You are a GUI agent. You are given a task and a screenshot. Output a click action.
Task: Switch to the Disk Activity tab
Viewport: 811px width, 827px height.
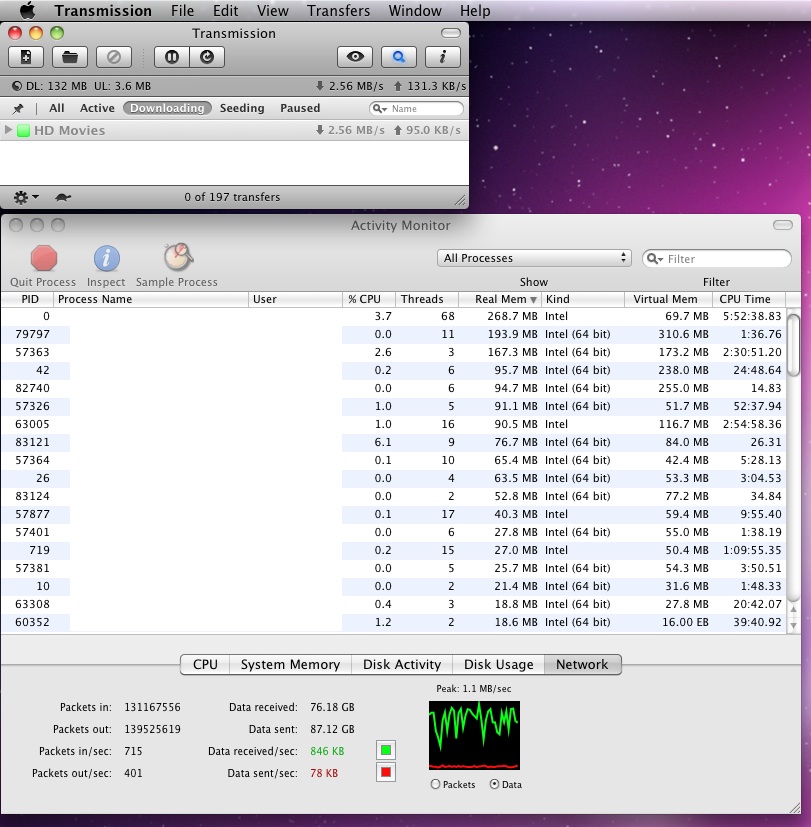click(x=402, y=665)
